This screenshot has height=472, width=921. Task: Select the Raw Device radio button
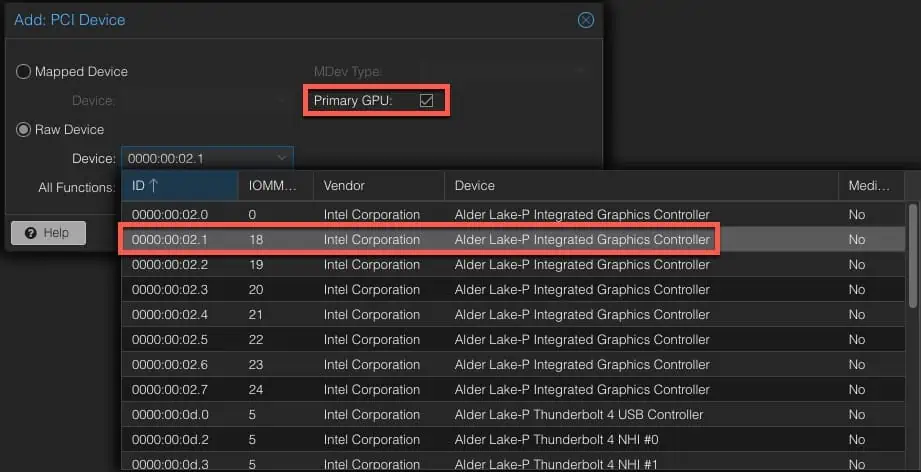coord(23,129)
